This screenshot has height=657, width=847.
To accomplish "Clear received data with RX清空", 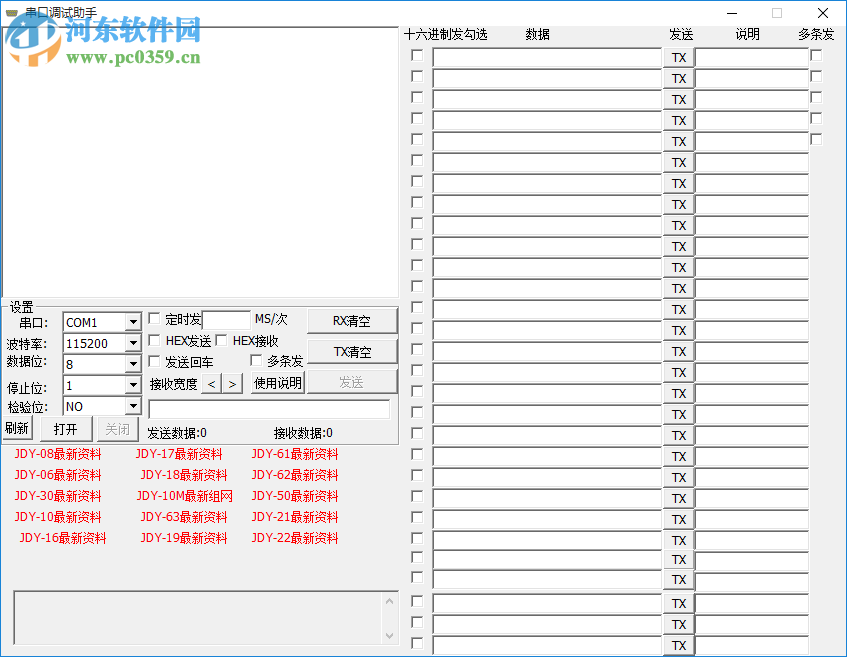I will pyautogui.click(x=352, y=320).
